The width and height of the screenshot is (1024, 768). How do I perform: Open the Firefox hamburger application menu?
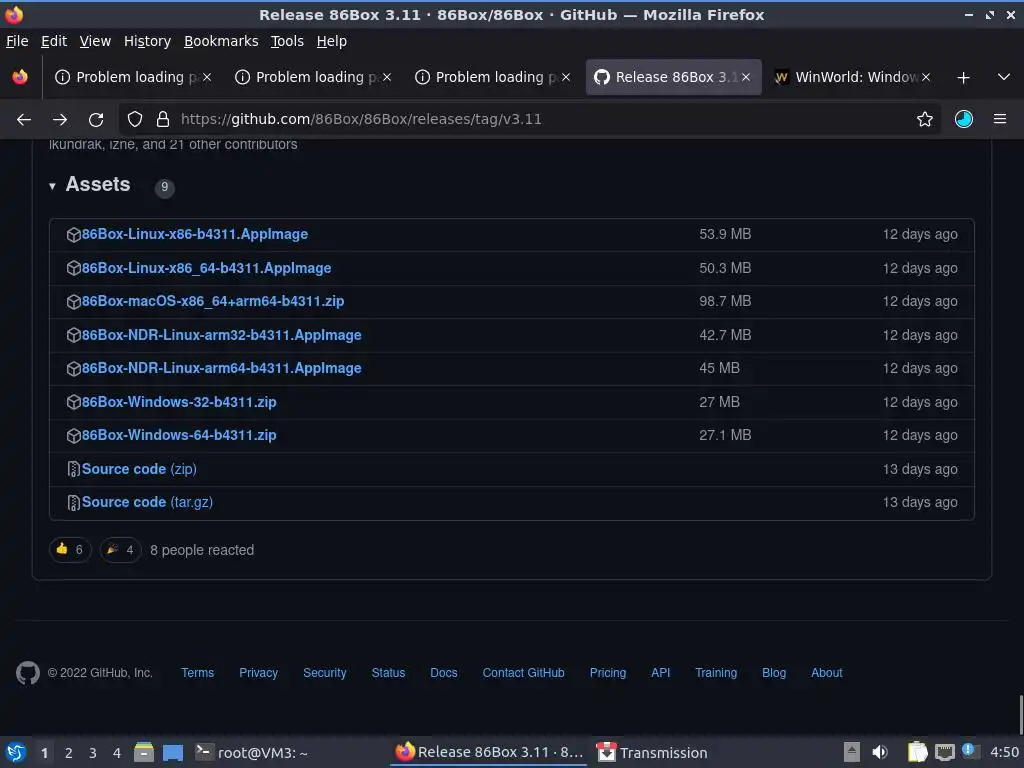[1000, 119]
